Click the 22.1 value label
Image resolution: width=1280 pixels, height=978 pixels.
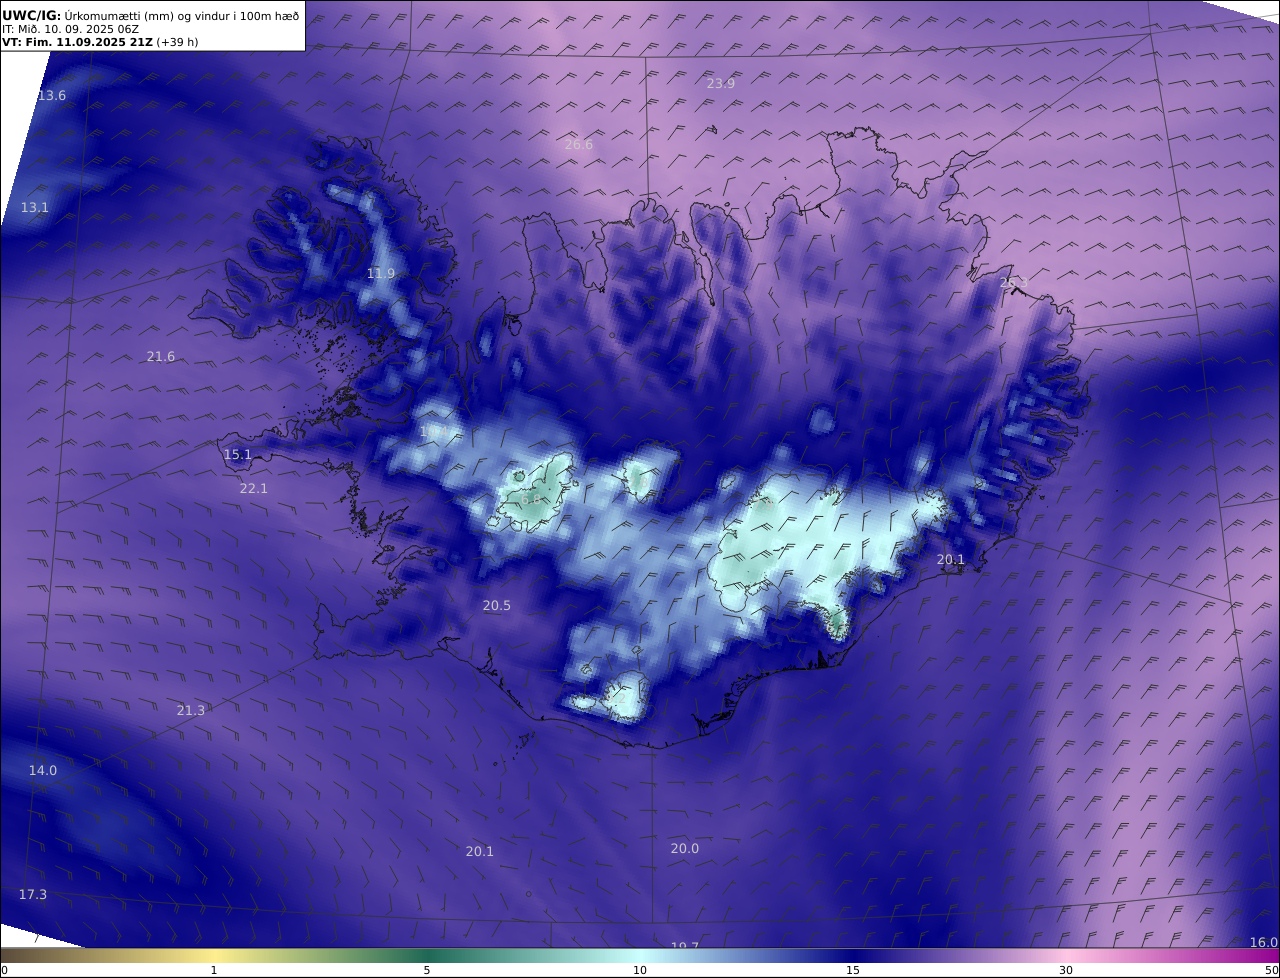[x=254, y=489]
